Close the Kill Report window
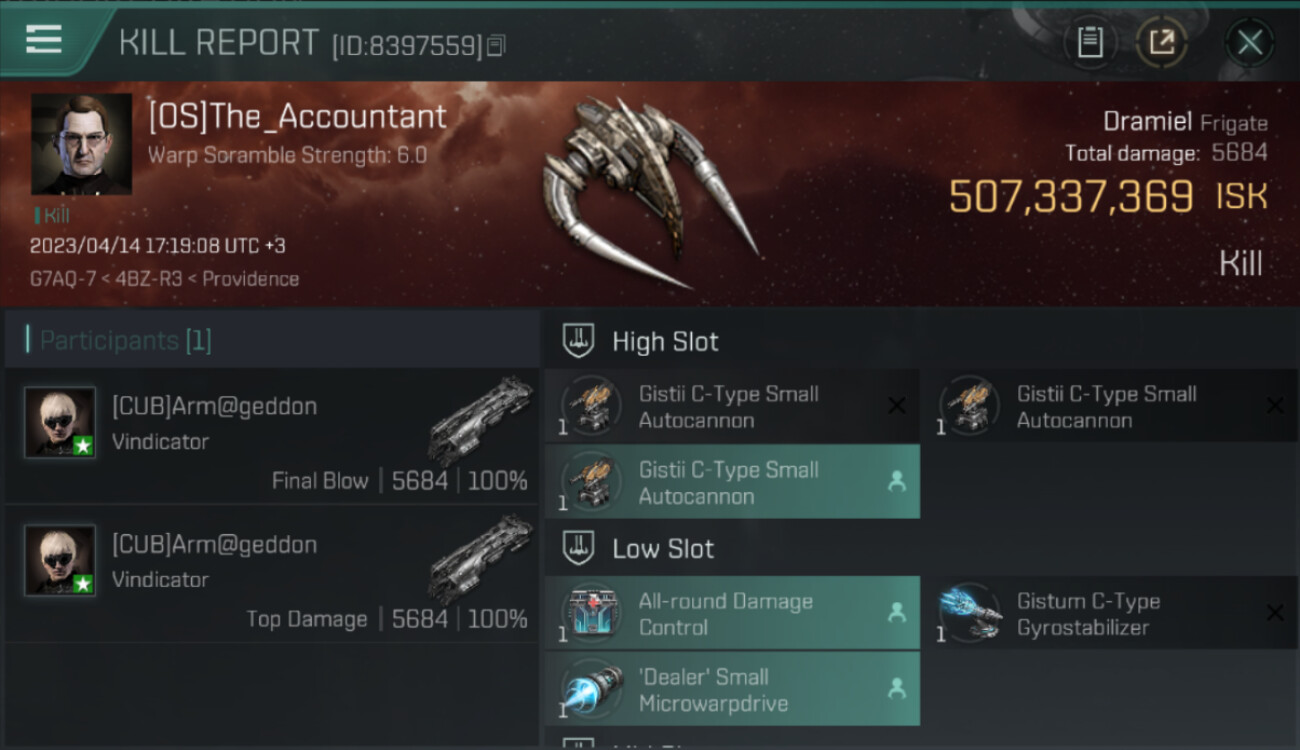The width and height of the screenshot is (1300, 750). tap(1249, 42)
